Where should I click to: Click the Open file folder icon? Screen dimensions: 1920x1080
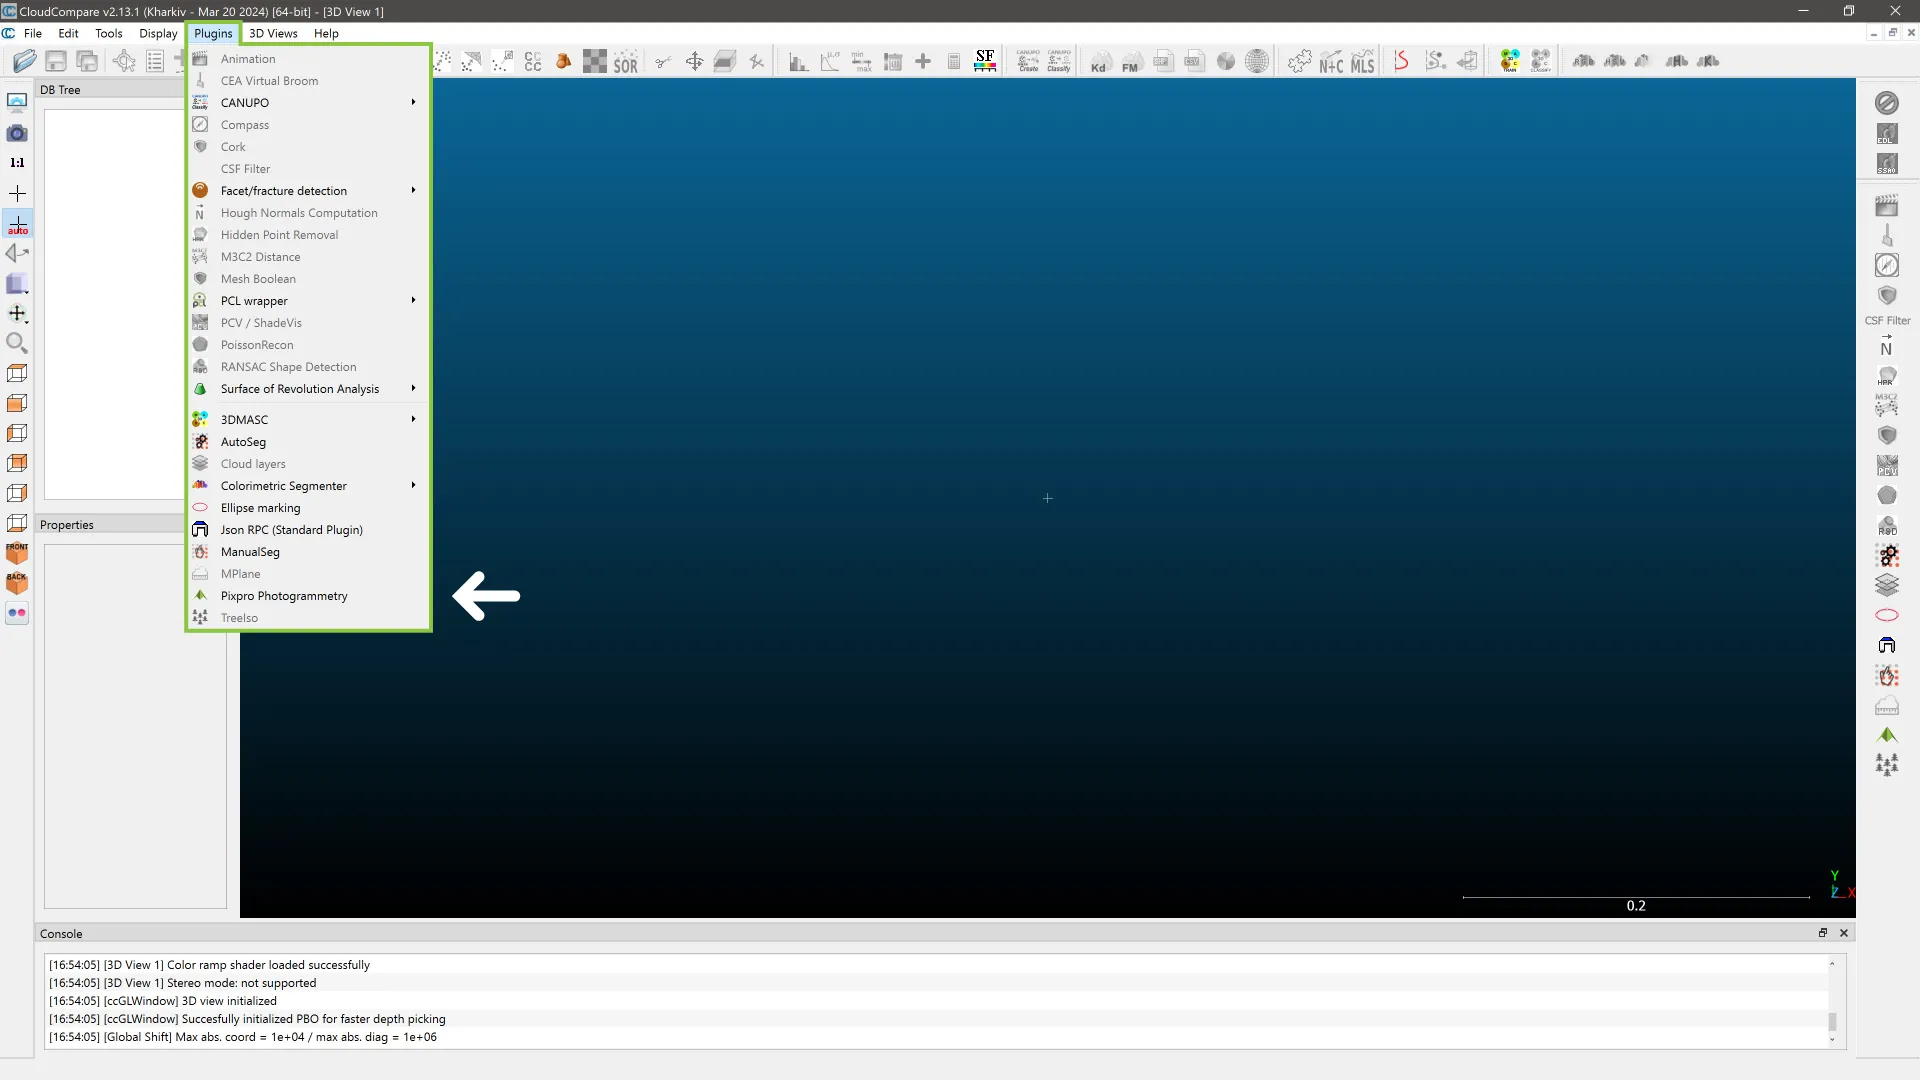(x=24, y=62)
